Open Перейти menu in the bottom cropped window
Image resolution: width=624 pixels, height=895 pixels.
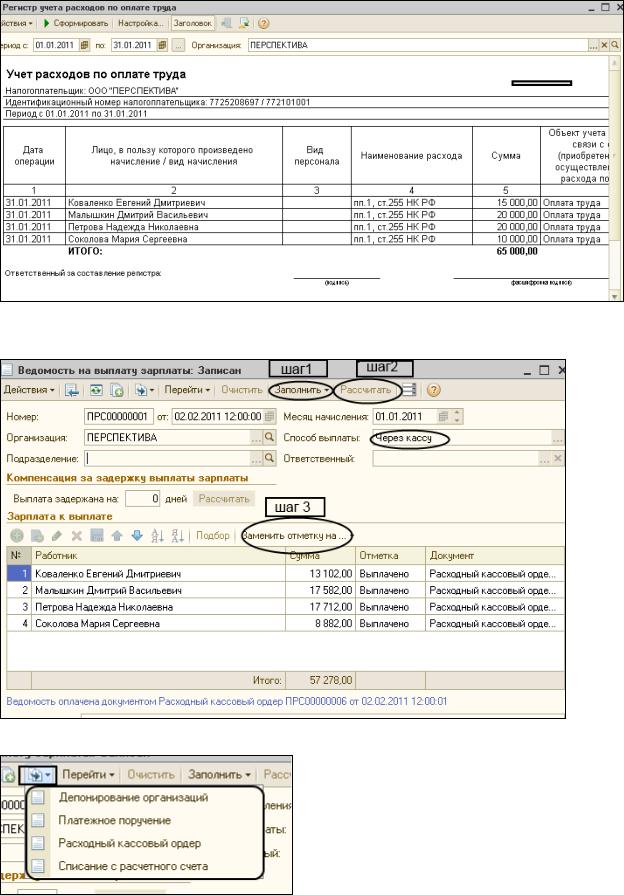[88, 775]
